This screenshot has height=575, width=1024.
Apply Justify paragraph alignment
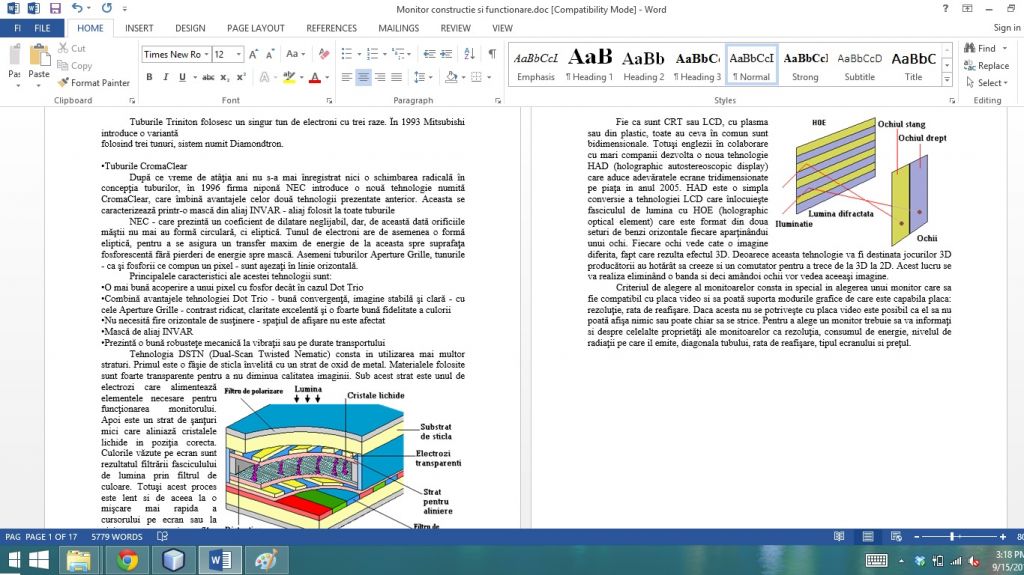398,77
